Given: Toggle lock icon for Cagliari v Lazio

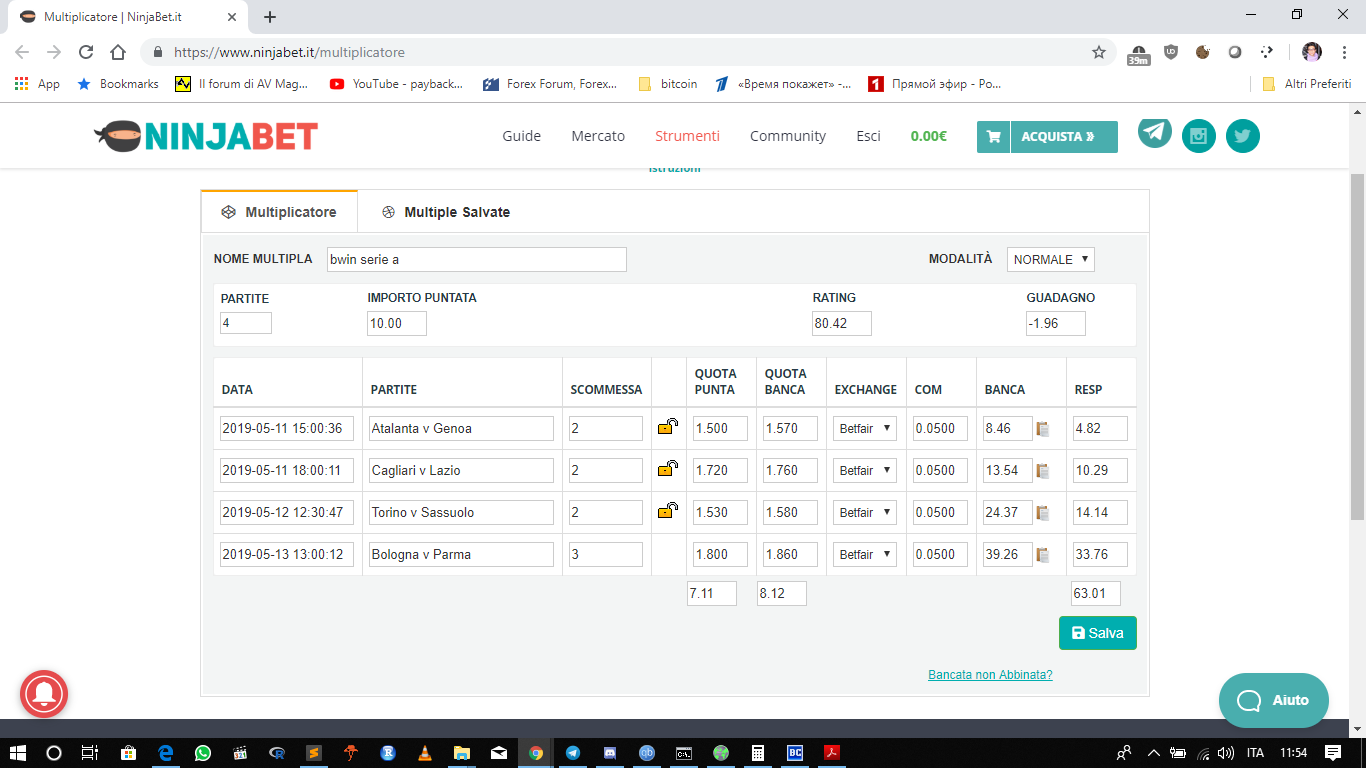Looking at the screenshot, I should [667, 469].
